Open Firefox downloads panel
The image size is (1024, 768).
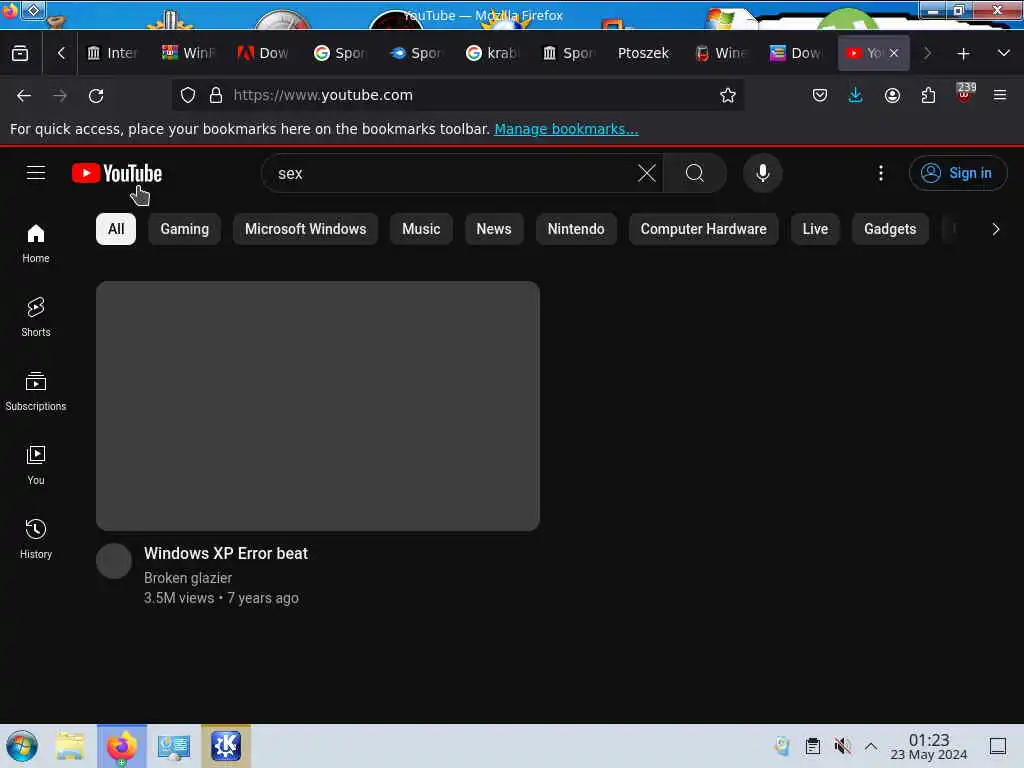coord(856,96)
